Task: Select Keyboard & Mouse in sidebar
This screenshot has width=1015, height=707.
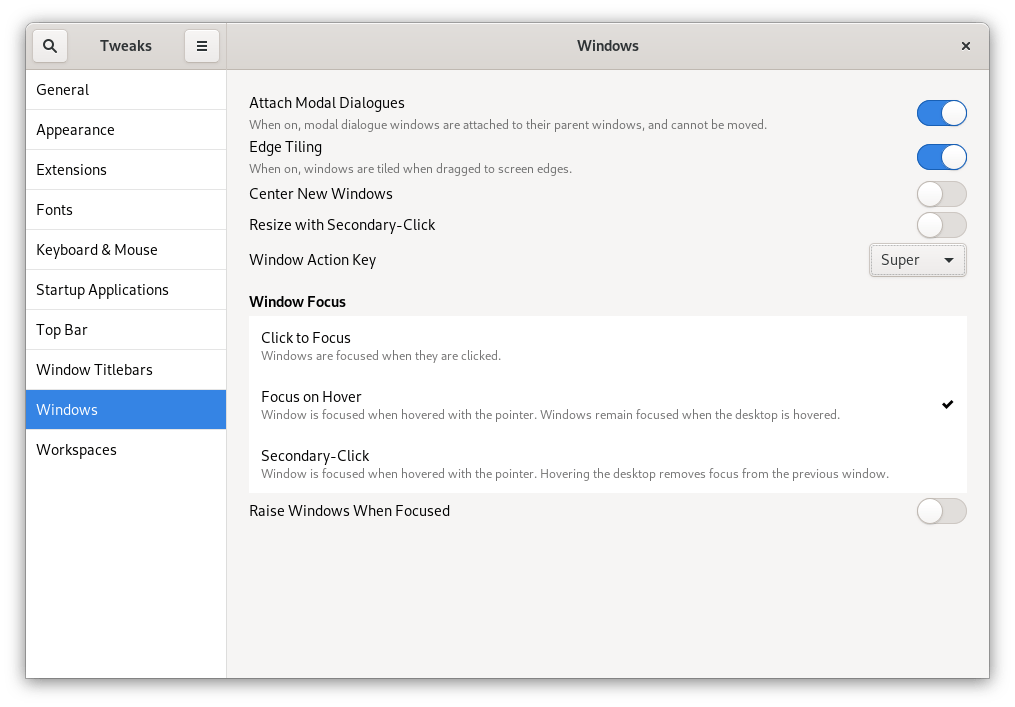Action: pyautogui.click(x=126, y=250)
